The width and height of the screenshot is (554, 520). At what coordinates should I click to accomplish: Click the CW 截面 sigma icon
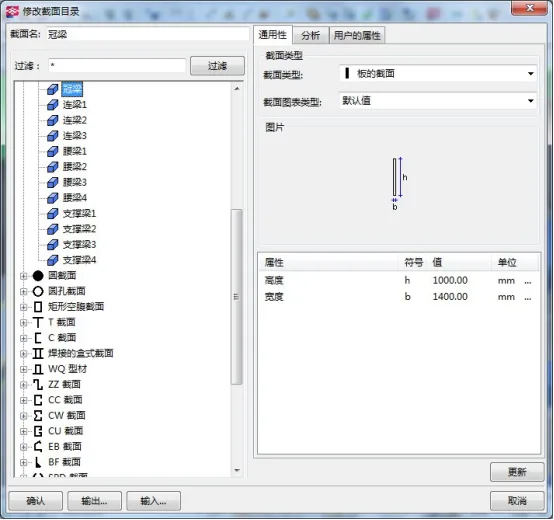point(38,416)
